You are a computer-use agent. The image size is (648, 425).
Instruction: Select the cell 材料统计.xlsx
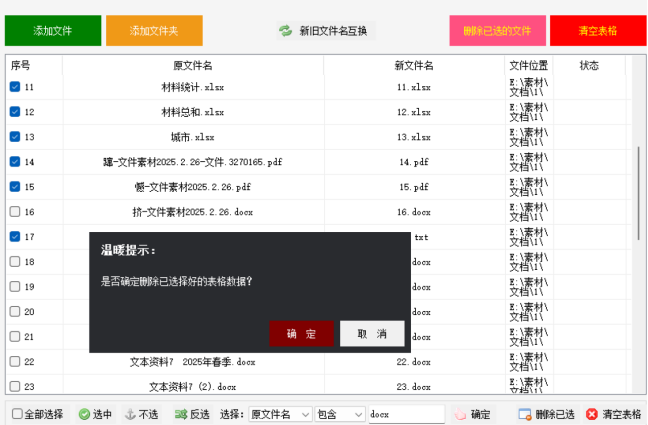pos(193,87)
